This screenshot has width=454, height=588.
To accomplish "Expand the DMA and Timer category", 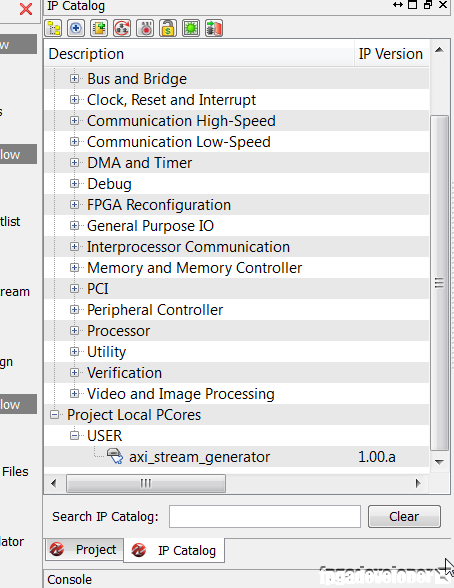I will point(74,163).
